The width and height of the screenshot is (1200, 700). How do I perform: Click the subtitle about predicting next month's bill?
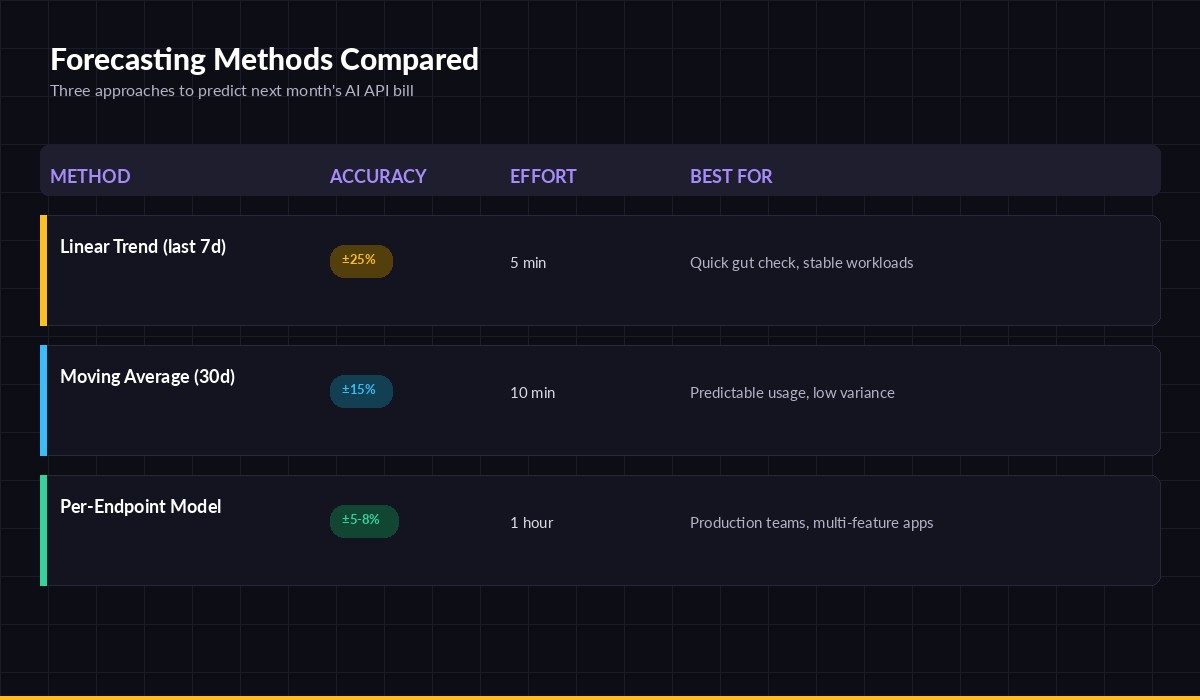coord(231,90)
